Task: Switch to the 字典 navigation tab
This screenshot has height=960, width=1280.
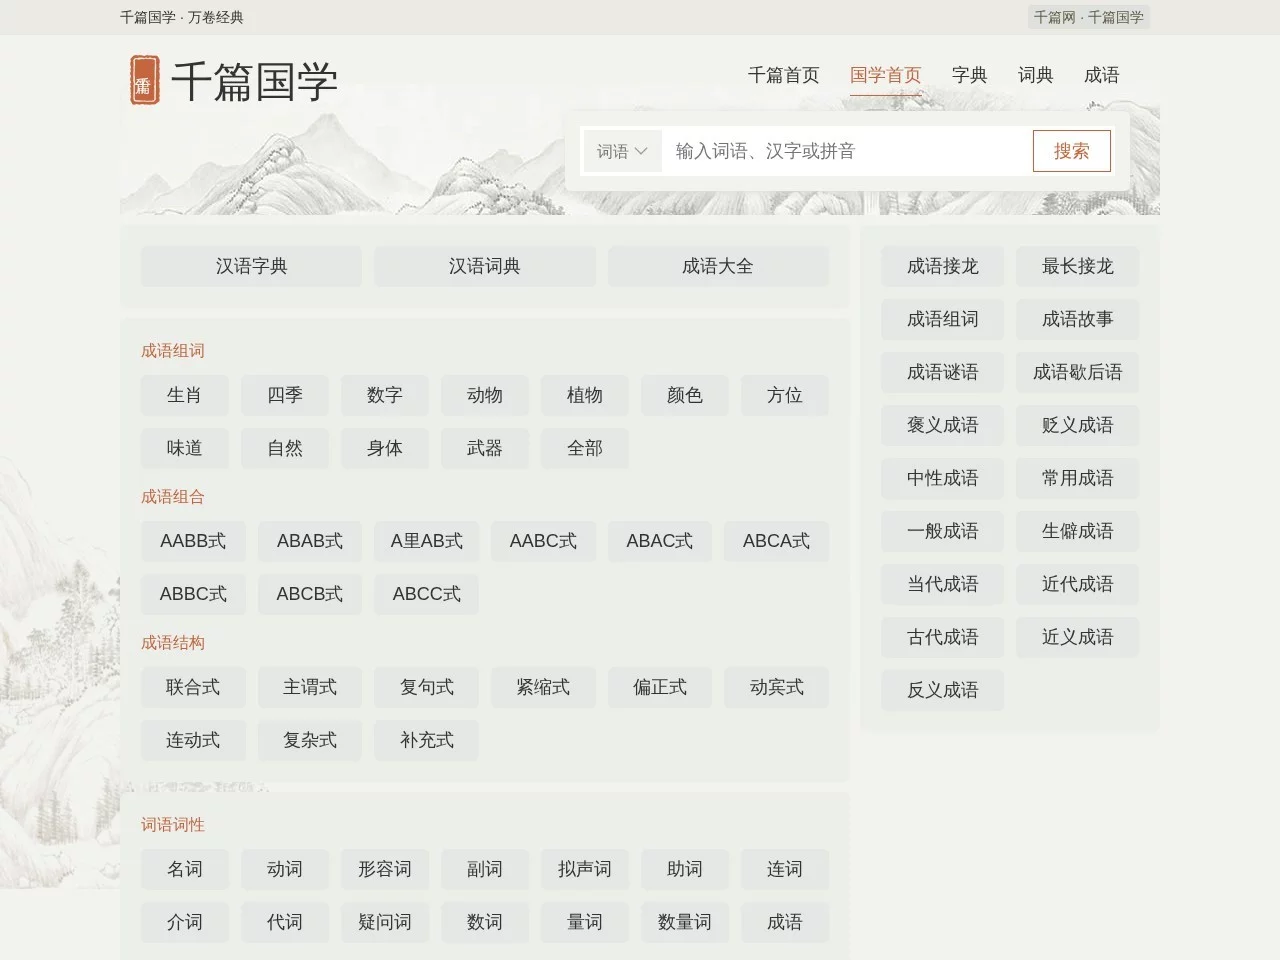Action: point(969,75)
